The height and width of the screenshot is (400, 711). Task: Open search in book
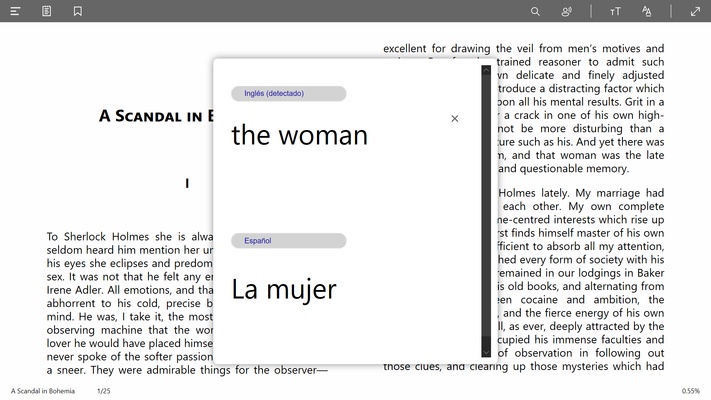[x=535, y=11]
